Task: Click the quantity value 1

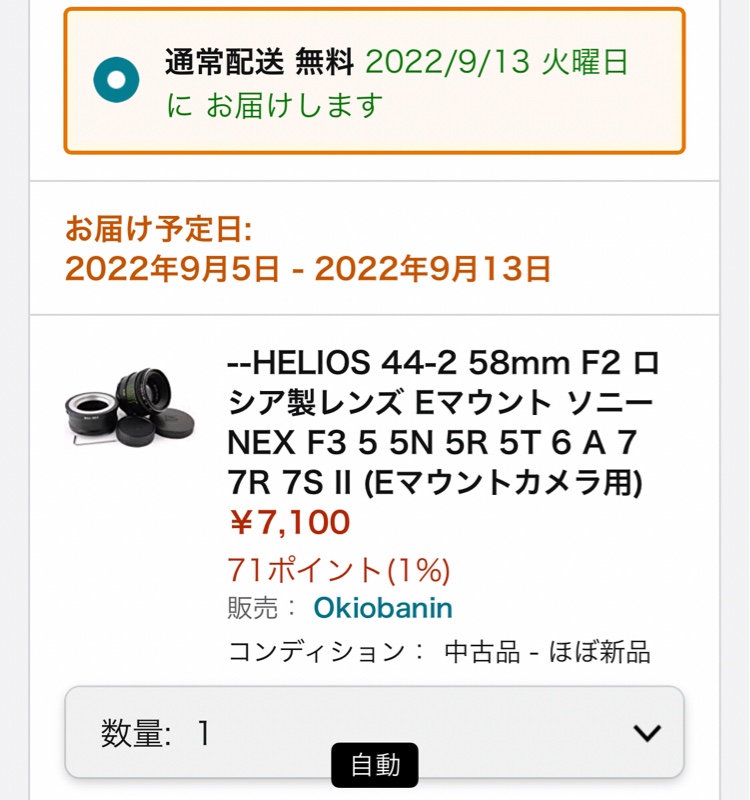Action: (x=203, y=733)
